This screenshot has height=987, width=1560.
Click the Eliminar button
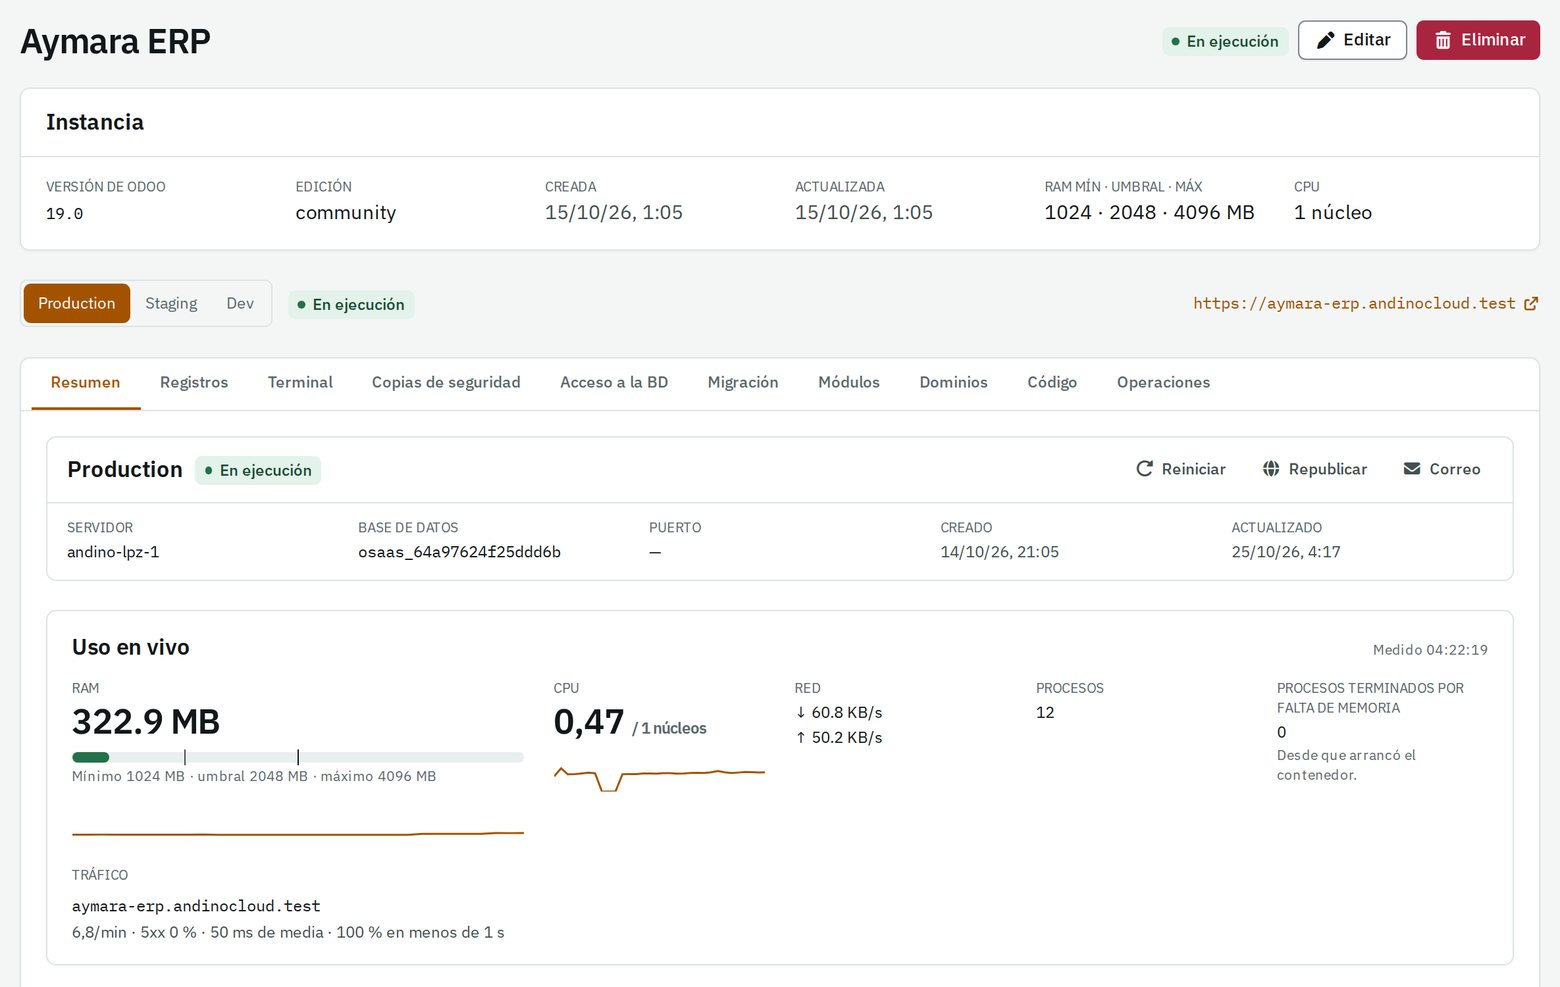pyautogui.click(x=1478, y=40)
